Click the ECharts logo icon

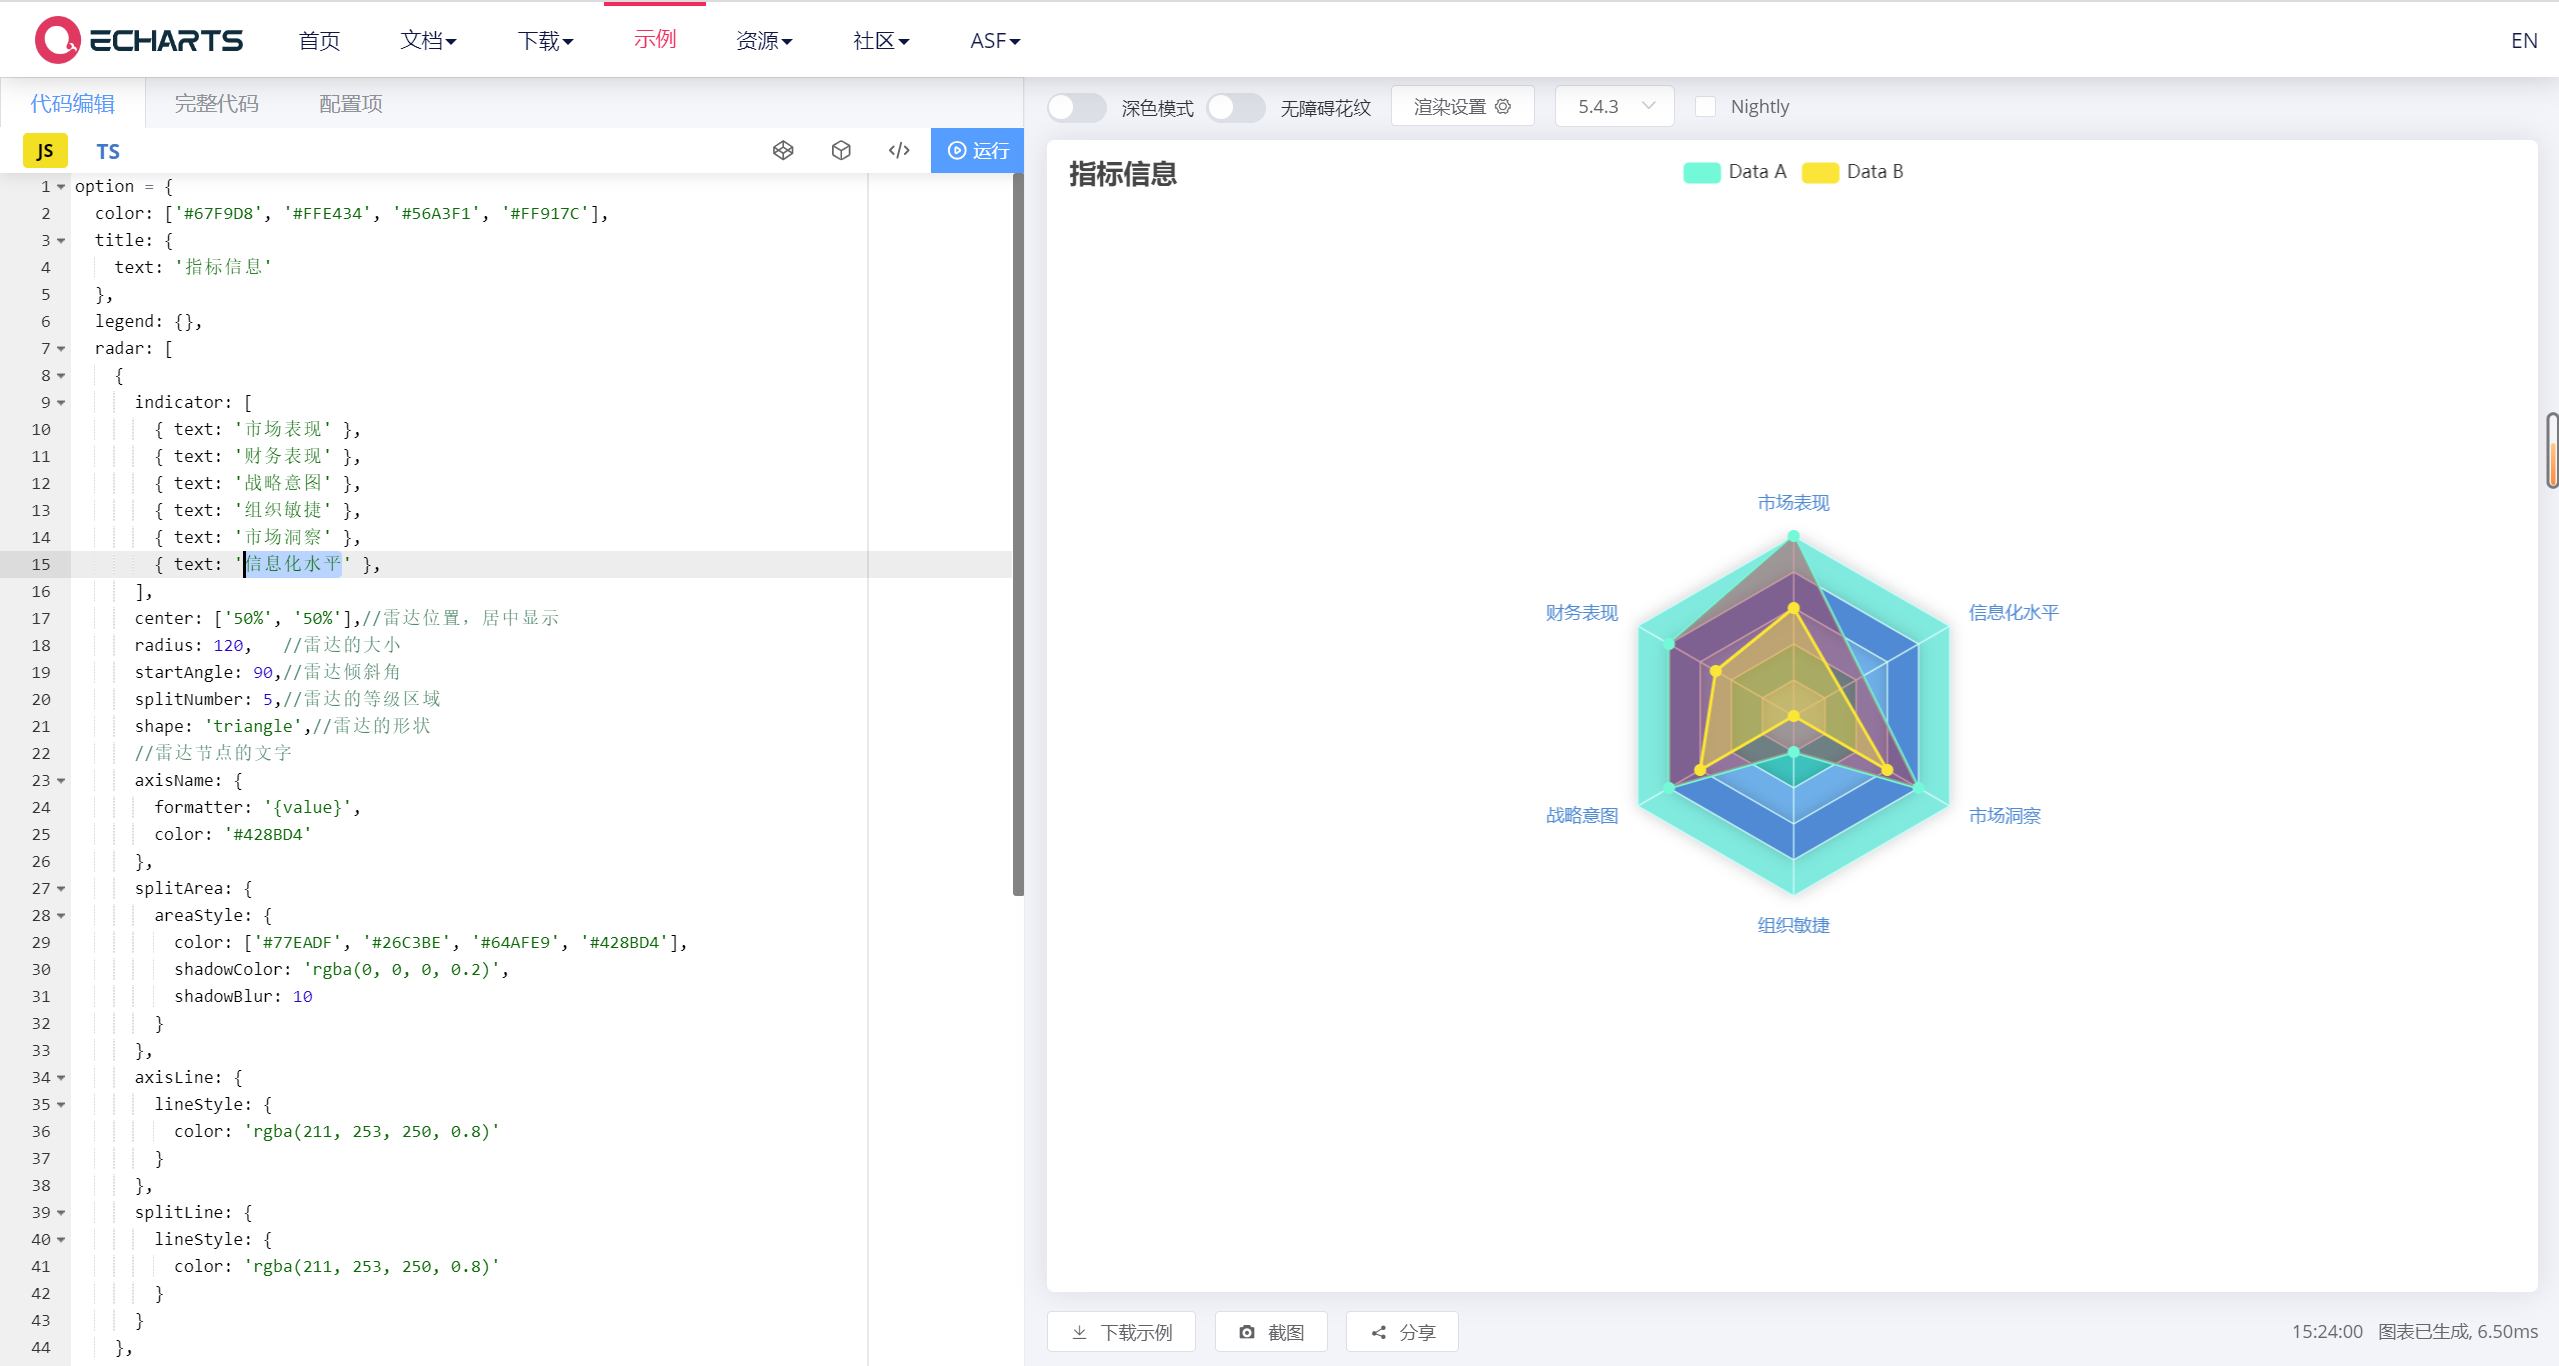57,40
